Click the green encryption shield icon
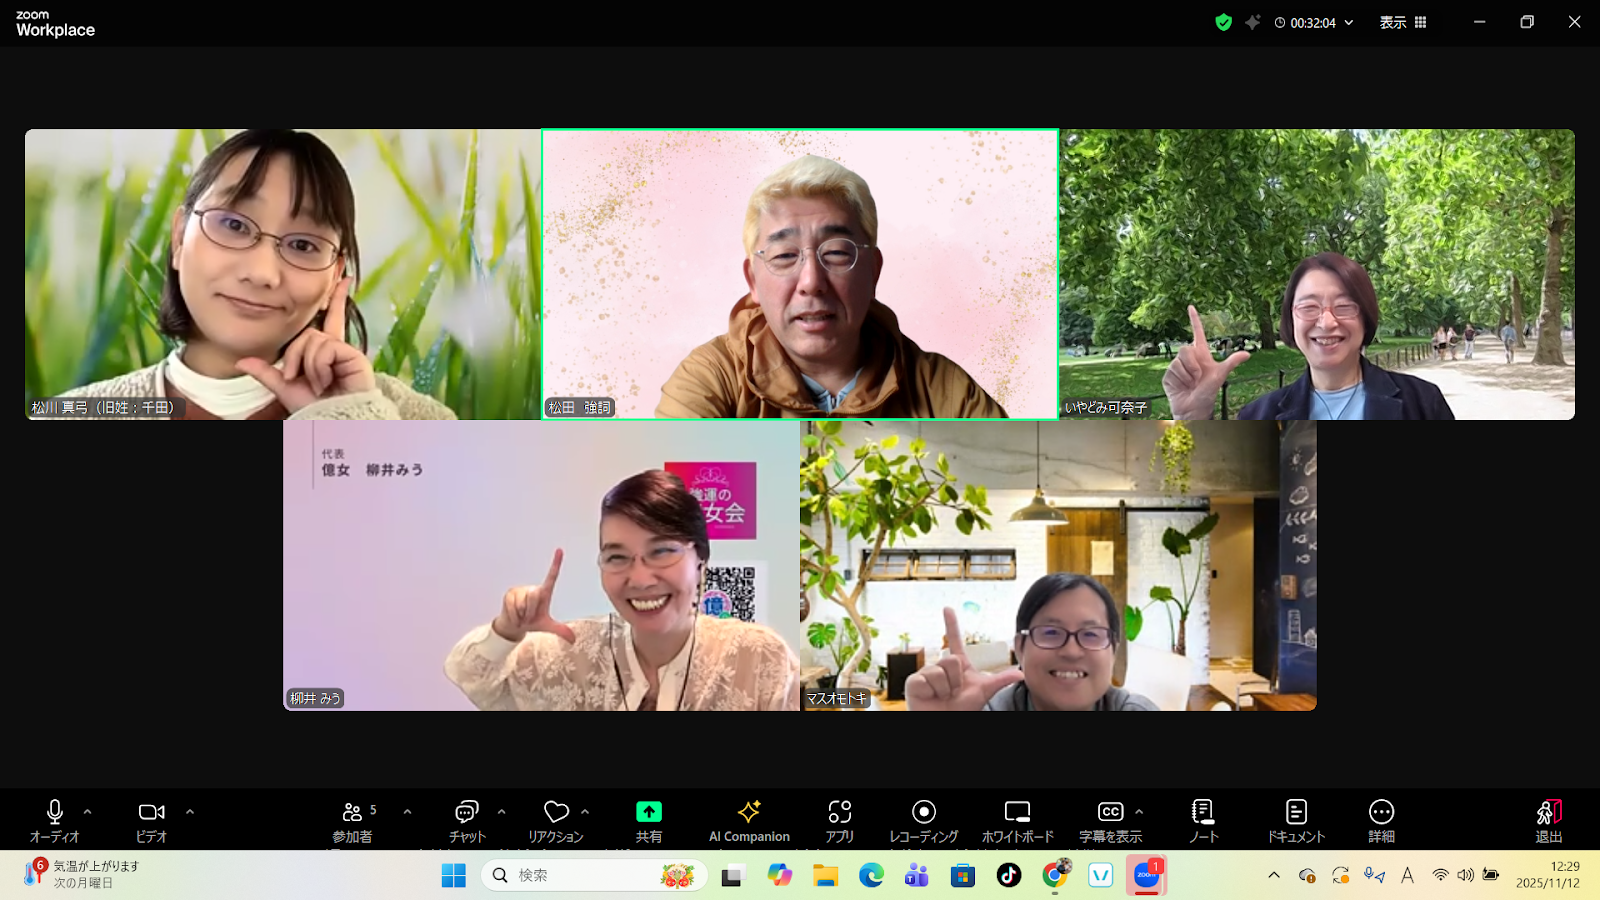This screenshot has width=1600, height=900. click(x=1223, y=22)
